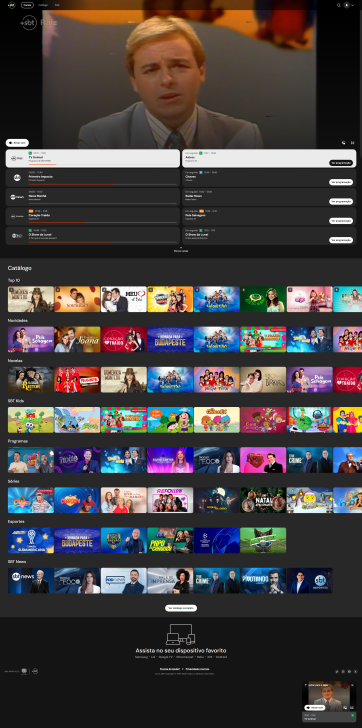The image size is (362, 728).
Task: Toggle picture-in-picture icon on main player
Action: [343, 143]
